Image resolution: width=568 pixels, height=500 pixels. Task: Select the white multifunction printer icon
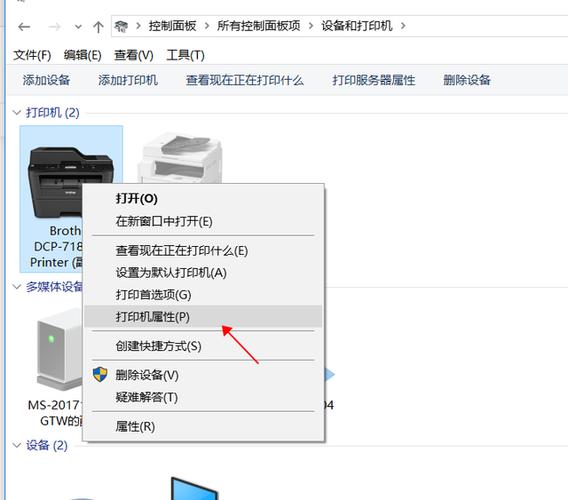tap(180, 158)
